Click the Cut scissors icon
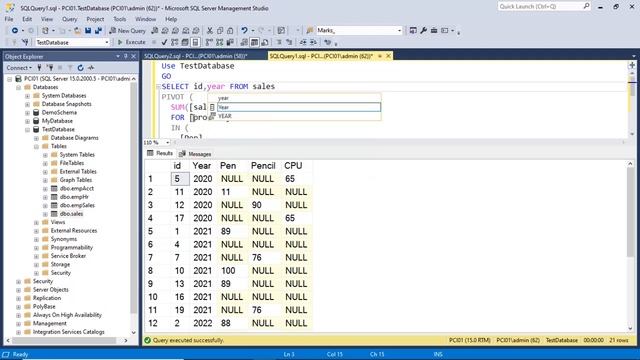The image size is (640, 360). pyautogui.click(x=210, y=31)
